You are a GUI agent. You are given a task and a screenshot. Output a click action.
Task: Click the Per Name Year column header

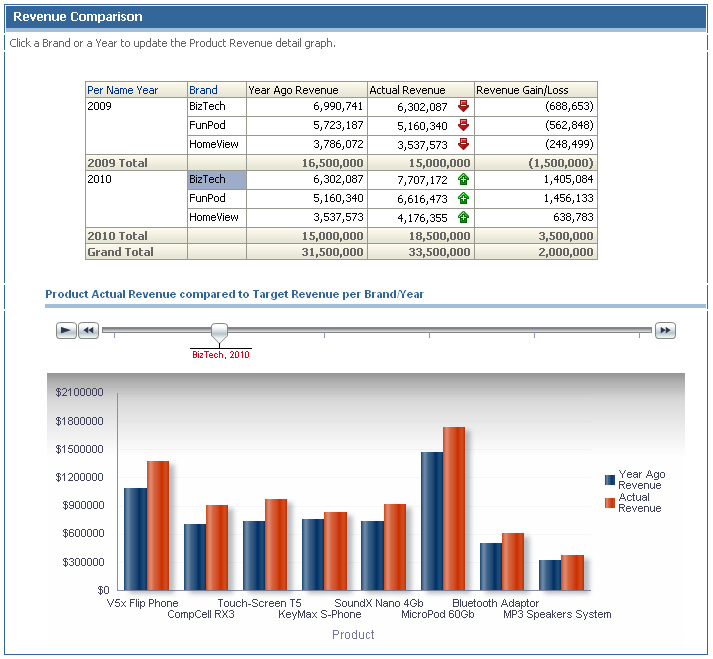pos(122,90)
